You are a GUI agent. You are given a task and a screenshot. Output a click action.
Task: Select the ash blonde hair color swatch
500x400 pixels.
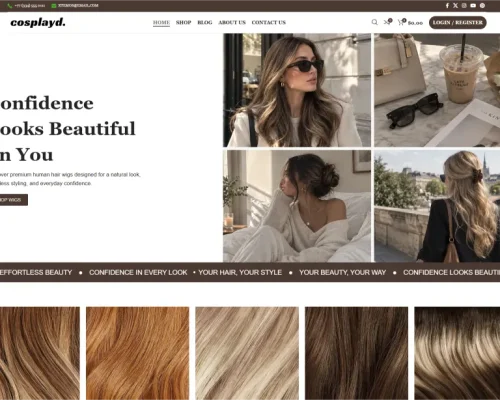point(247,353)
